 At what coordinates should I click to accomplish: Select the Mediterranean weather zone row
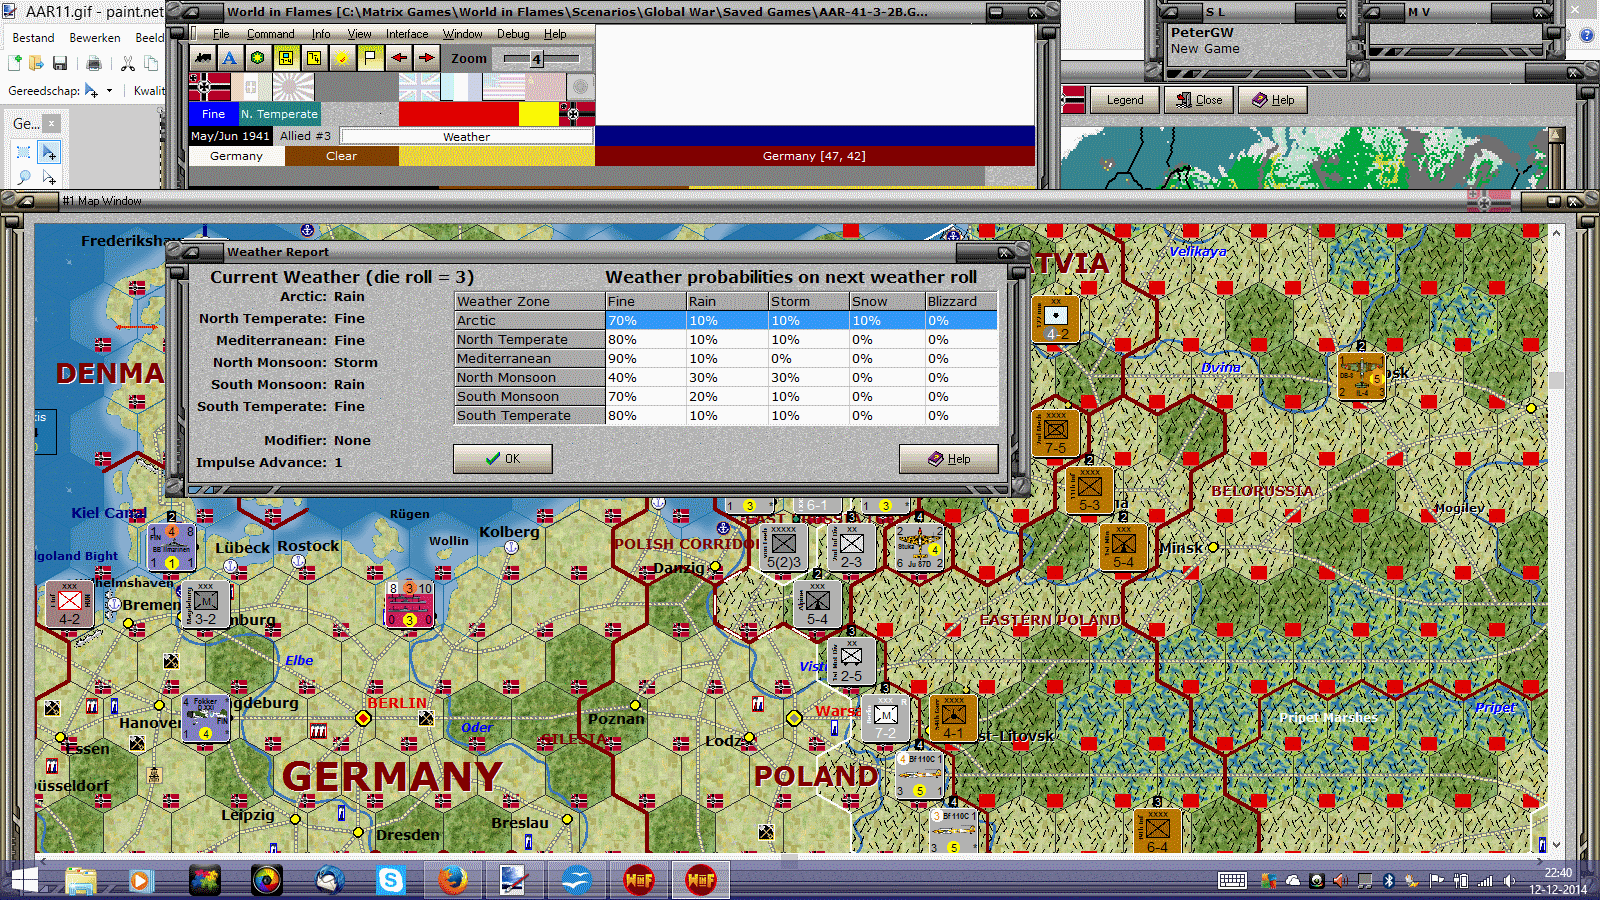pos(726,358)
